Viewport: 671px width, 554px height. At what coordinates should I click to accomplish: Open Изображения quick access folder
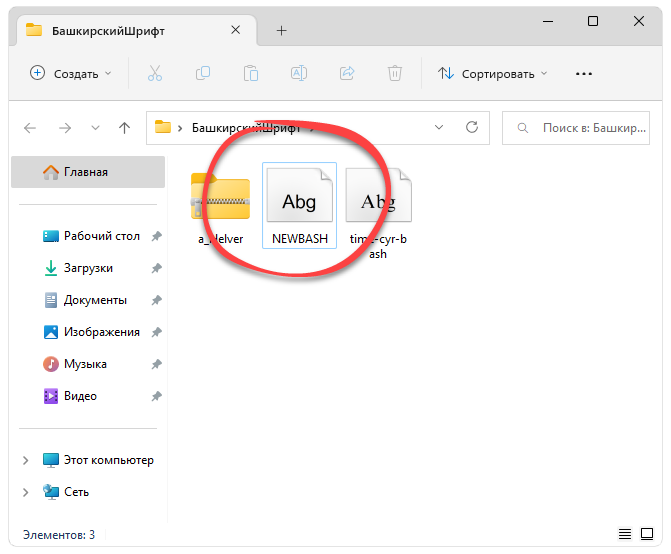(92, 332)
